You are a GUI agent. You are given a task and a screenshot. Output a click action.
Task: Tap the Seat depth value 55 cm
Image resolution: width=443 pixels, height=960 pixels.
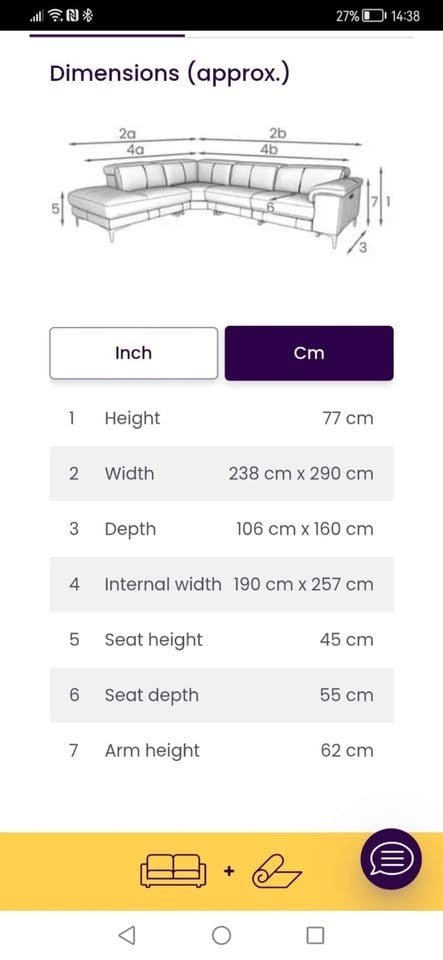[346, 695]
